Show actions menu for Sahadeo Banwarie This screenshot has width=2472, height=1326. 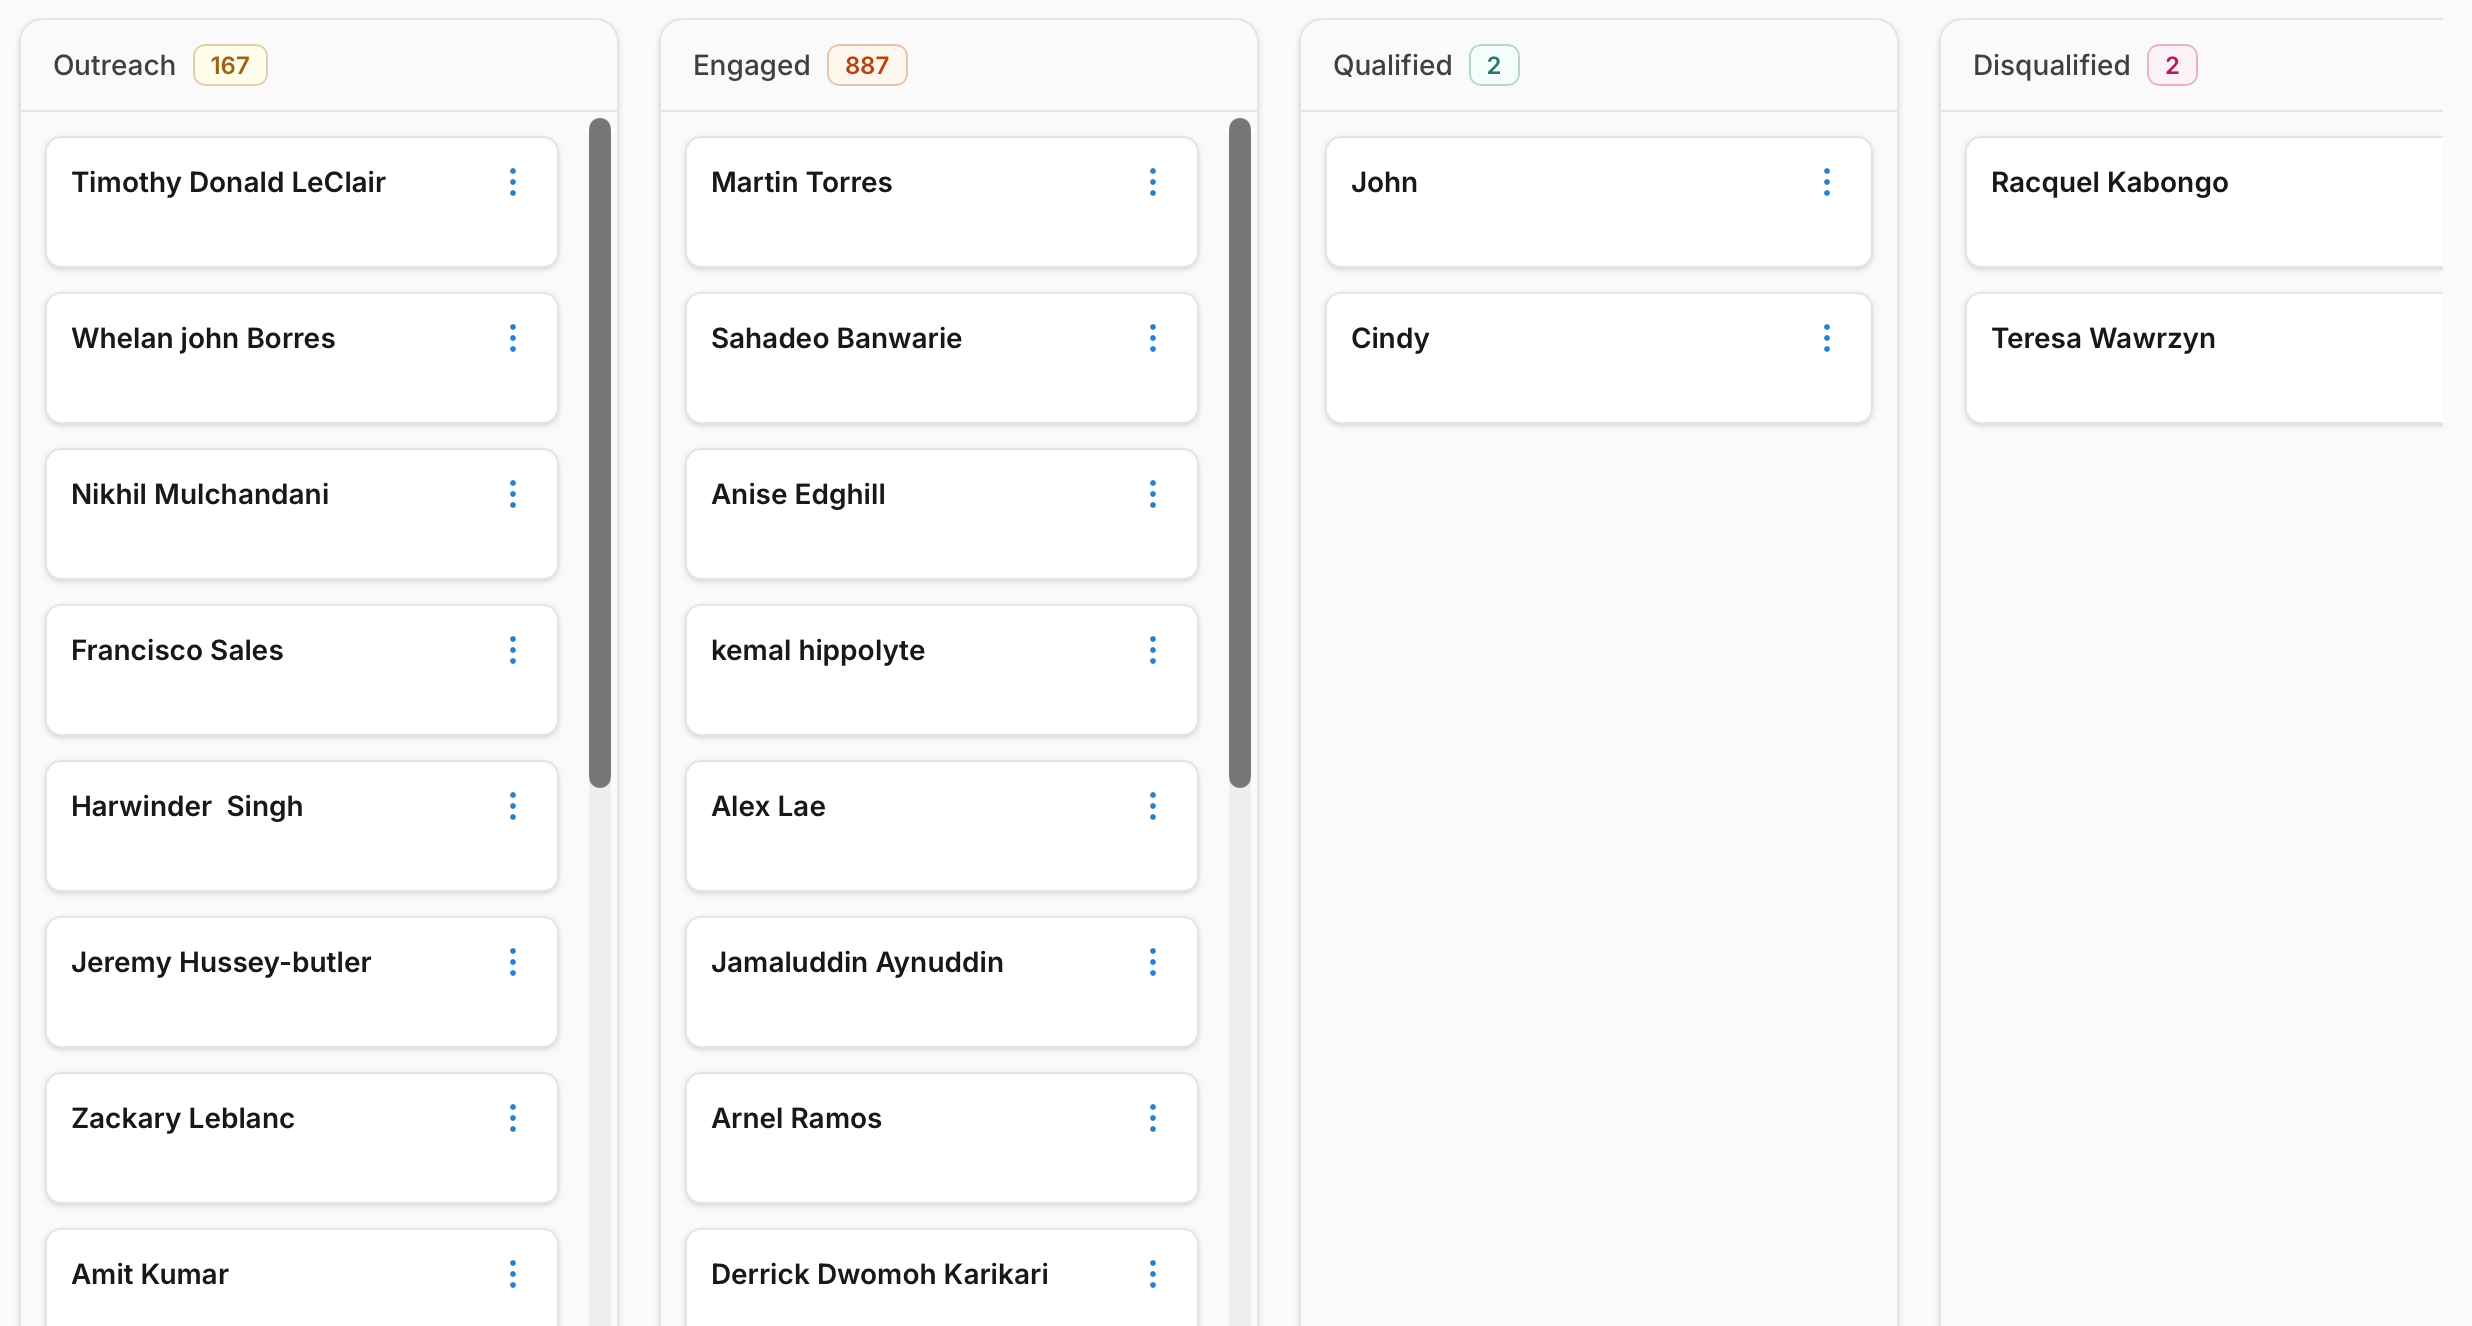click(1153, 338)
